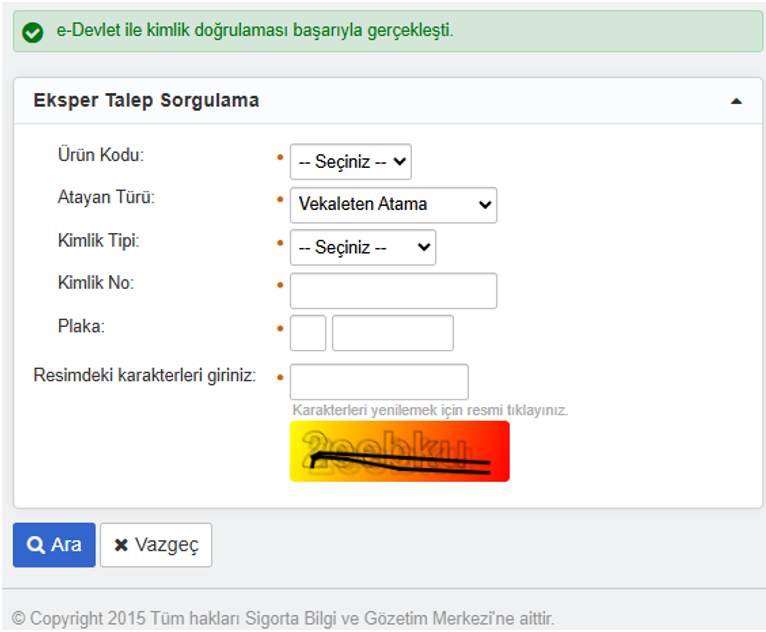This screenshot has width=766, height=632.
Task: Click the Ürün Kodu label
Action: point(101,155)
